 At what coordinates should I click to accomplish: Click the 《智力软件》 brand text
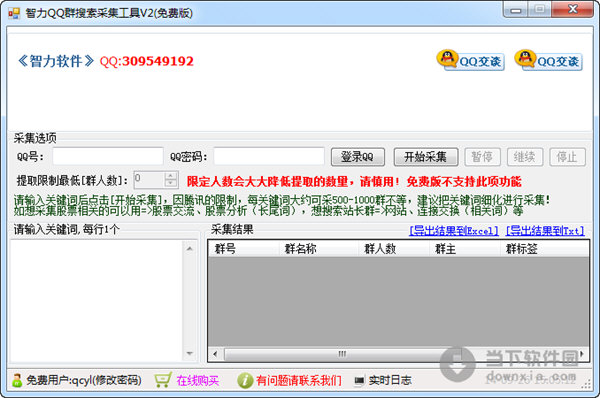coord(56,61)
